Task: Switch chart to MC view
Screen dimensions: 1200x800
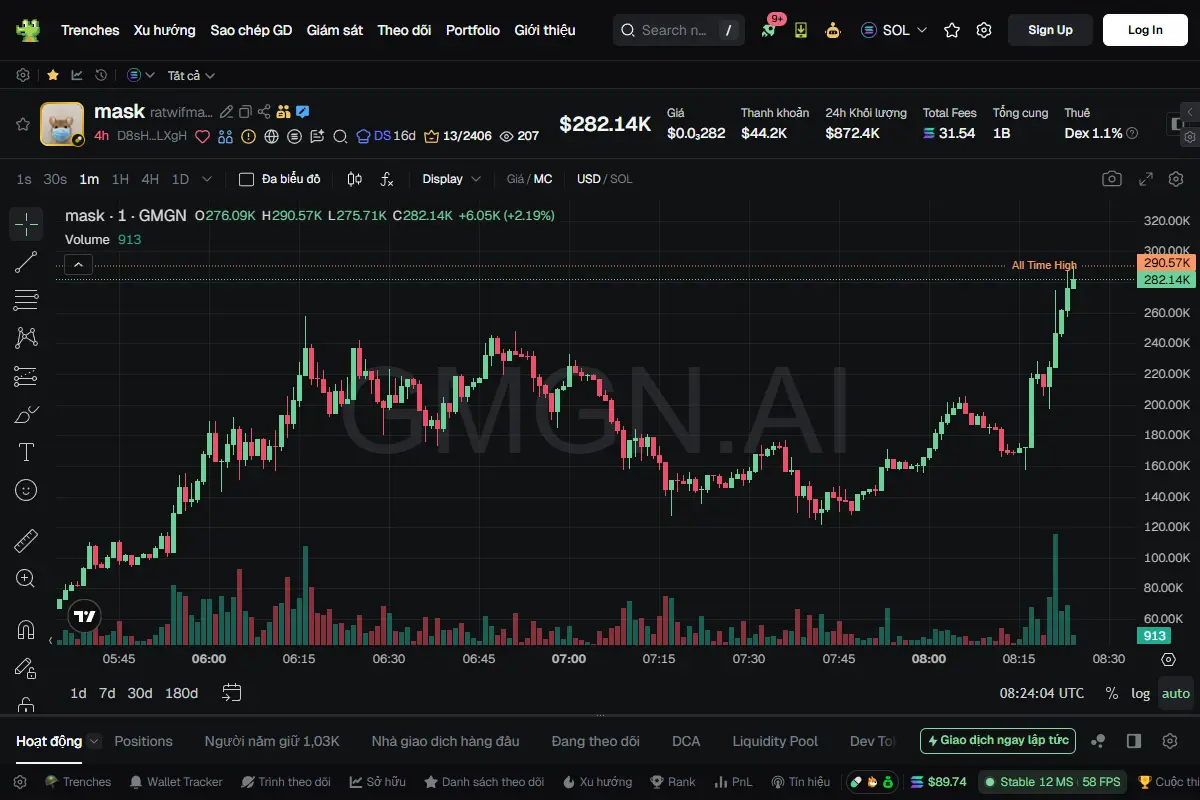Action: [543, 179]
